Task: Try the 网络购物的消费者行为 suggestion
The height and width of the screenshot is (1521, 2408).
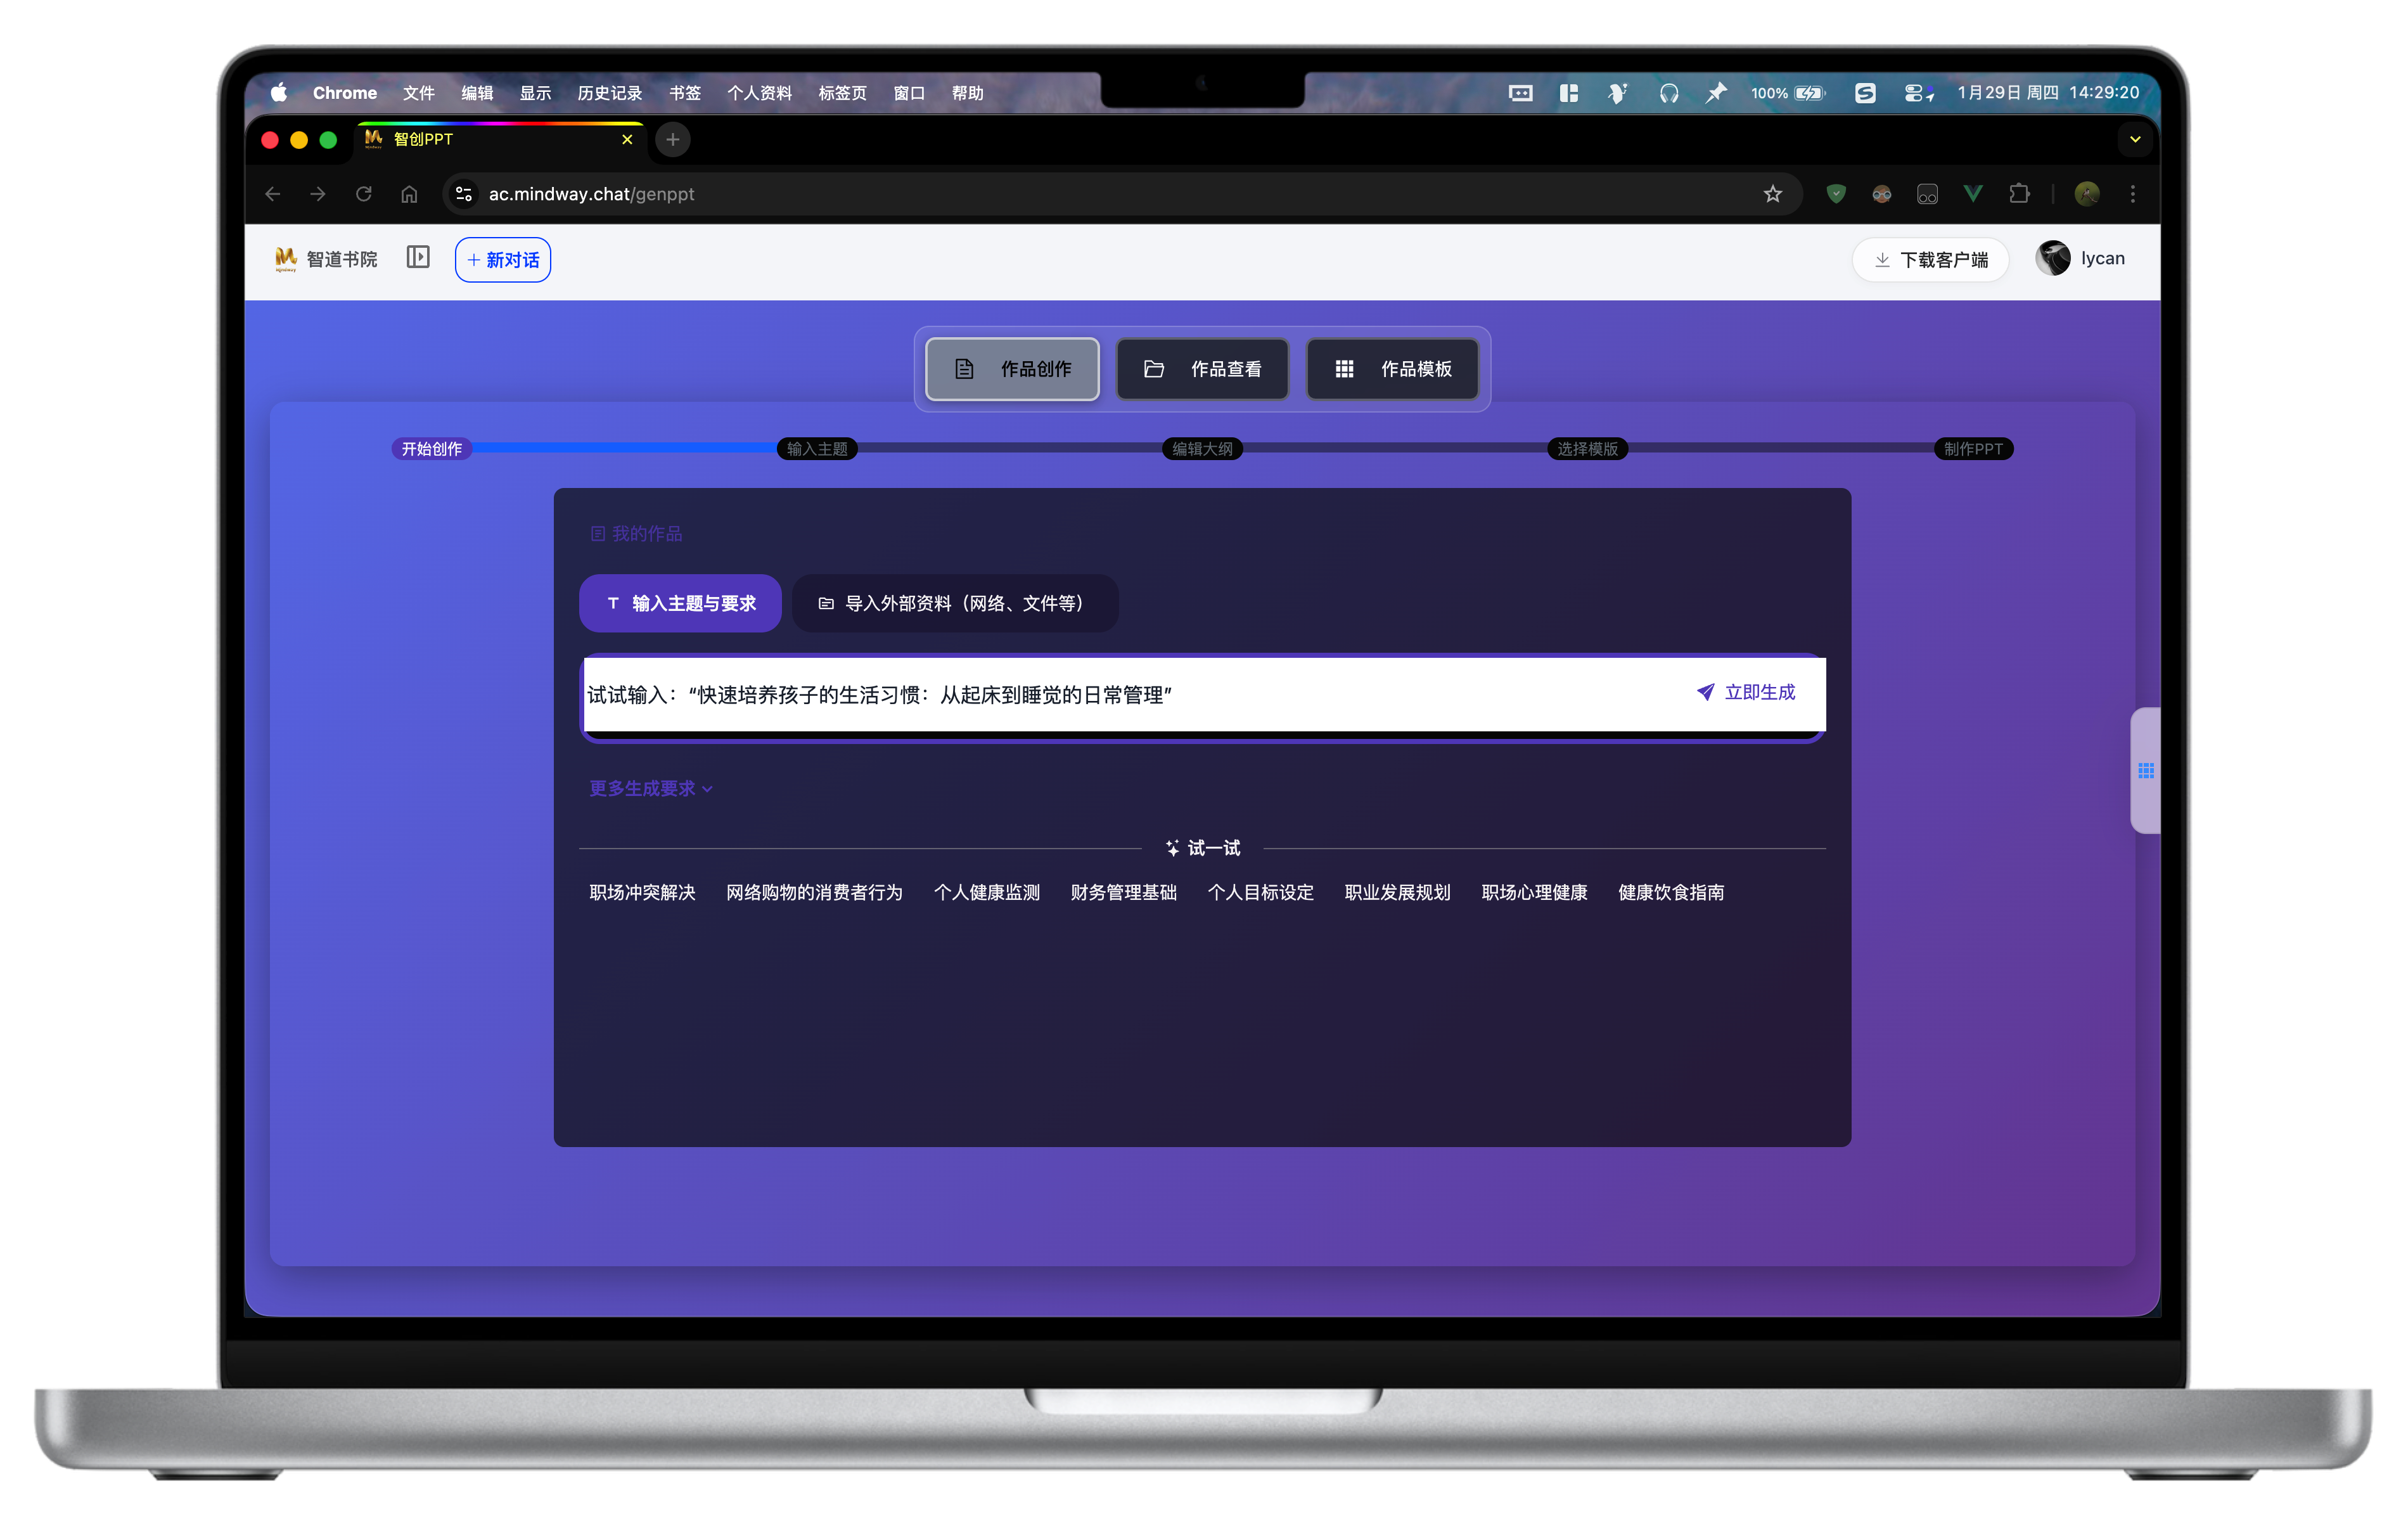Action: pyautogui.click(x=814, y=892)
